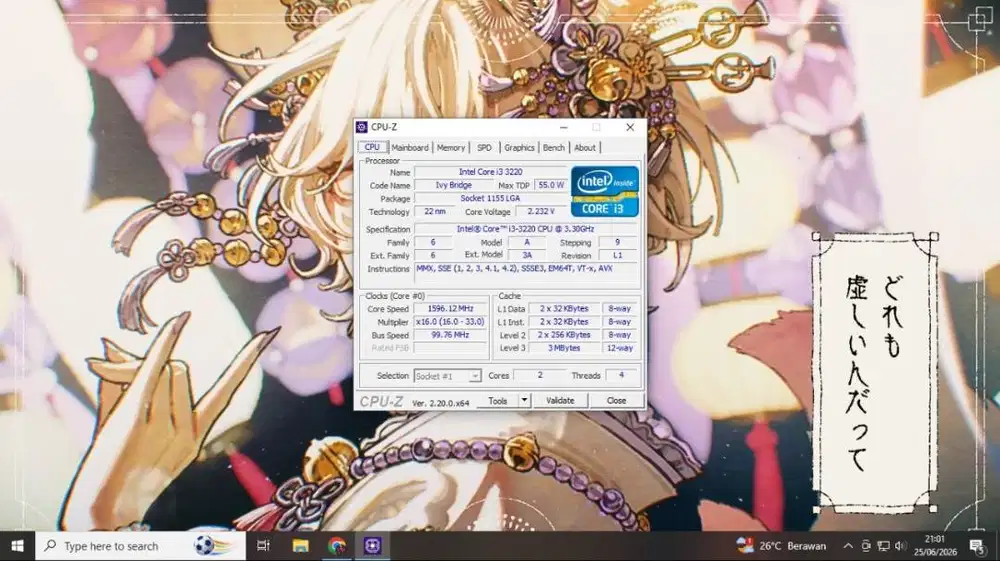Click the Name value Intel Core i3 3220
Screen dimensions: 1000x561
coord(490,172)
